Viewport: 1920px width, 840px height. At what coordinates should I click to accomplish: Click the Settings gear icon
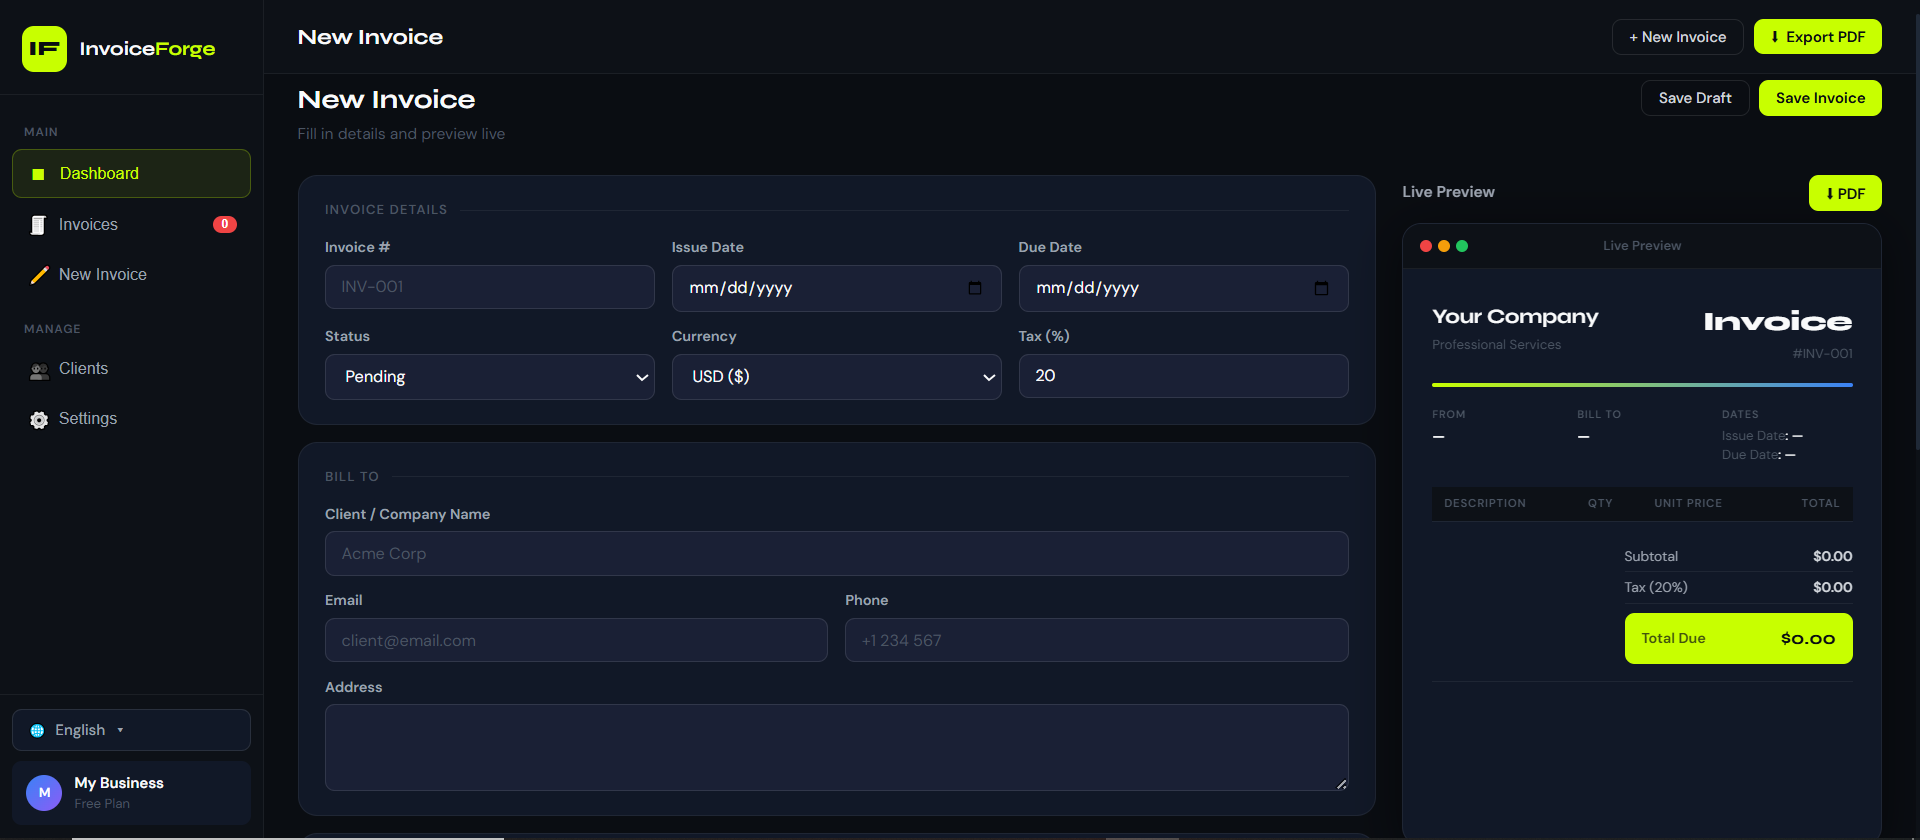[x=39, y=420]
